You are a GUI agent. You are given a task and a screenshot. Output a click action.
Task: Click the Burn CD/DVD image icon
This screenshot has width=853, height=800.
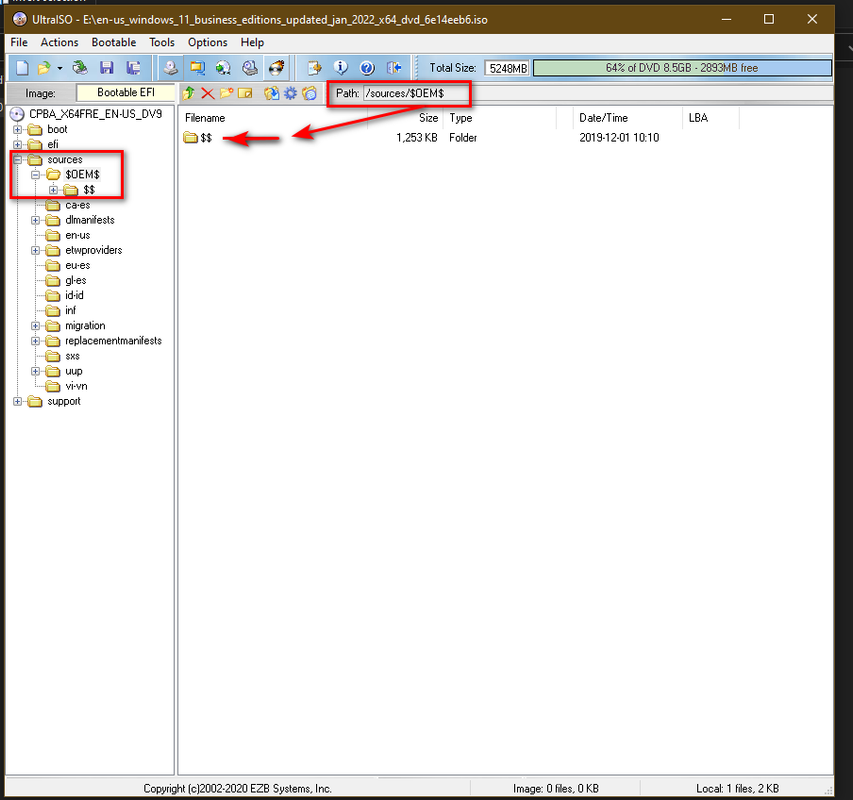pyautogui.click(x=276, y=68)
